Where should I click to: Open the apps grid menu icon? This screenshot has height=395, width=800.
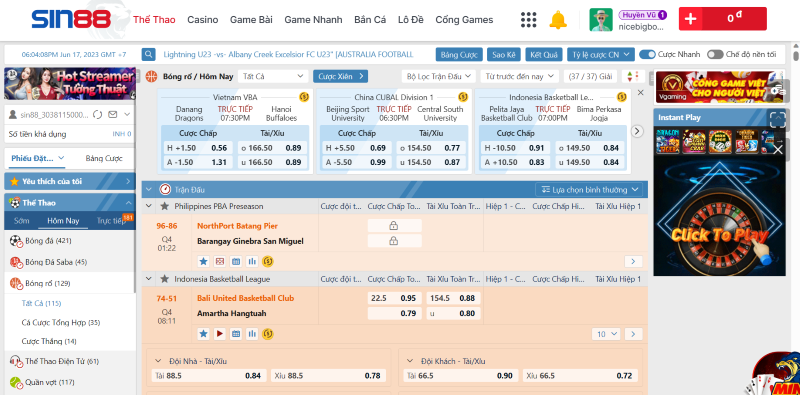pyautogui.click(x=529, y=19)
